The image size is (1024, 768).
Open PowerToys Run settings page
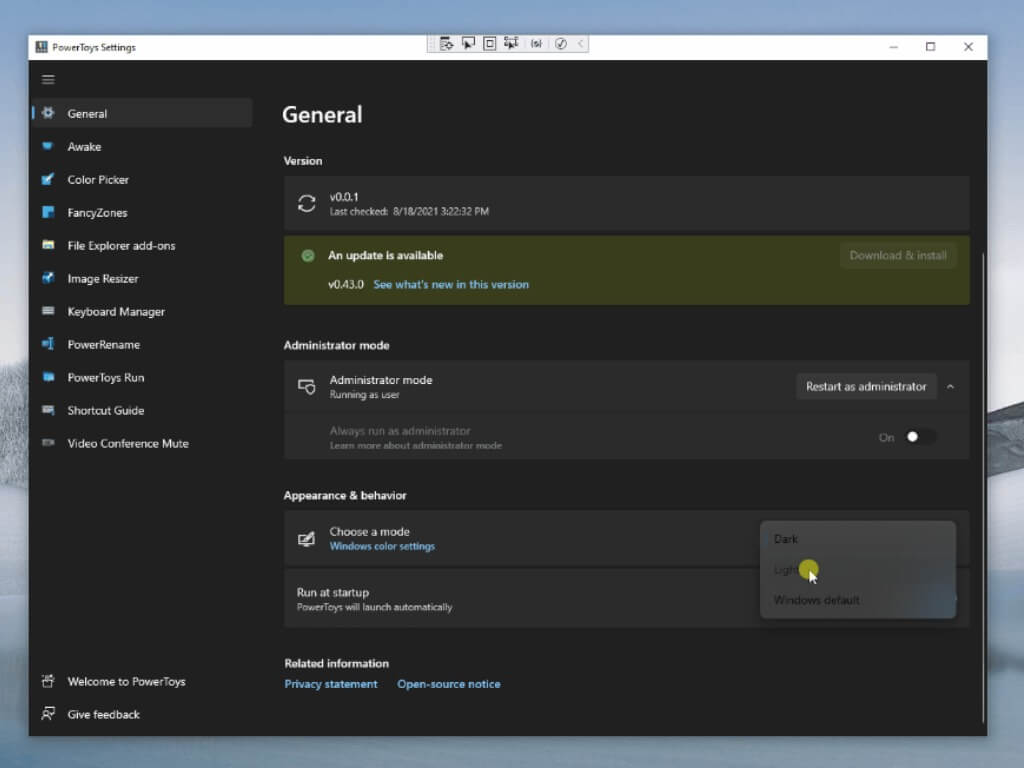tap(105, 378)
